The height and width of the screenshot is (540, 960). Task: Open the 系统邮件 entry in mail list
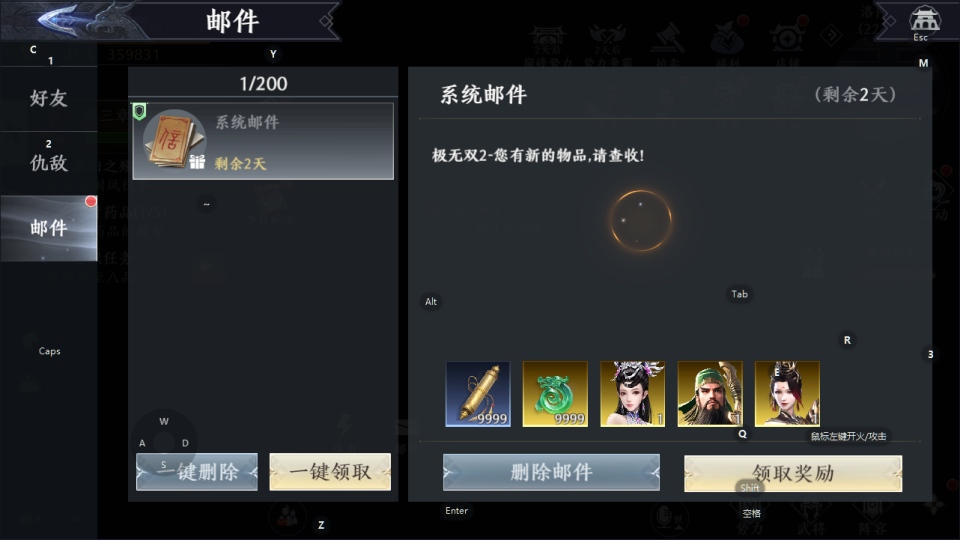pos(263,141)
